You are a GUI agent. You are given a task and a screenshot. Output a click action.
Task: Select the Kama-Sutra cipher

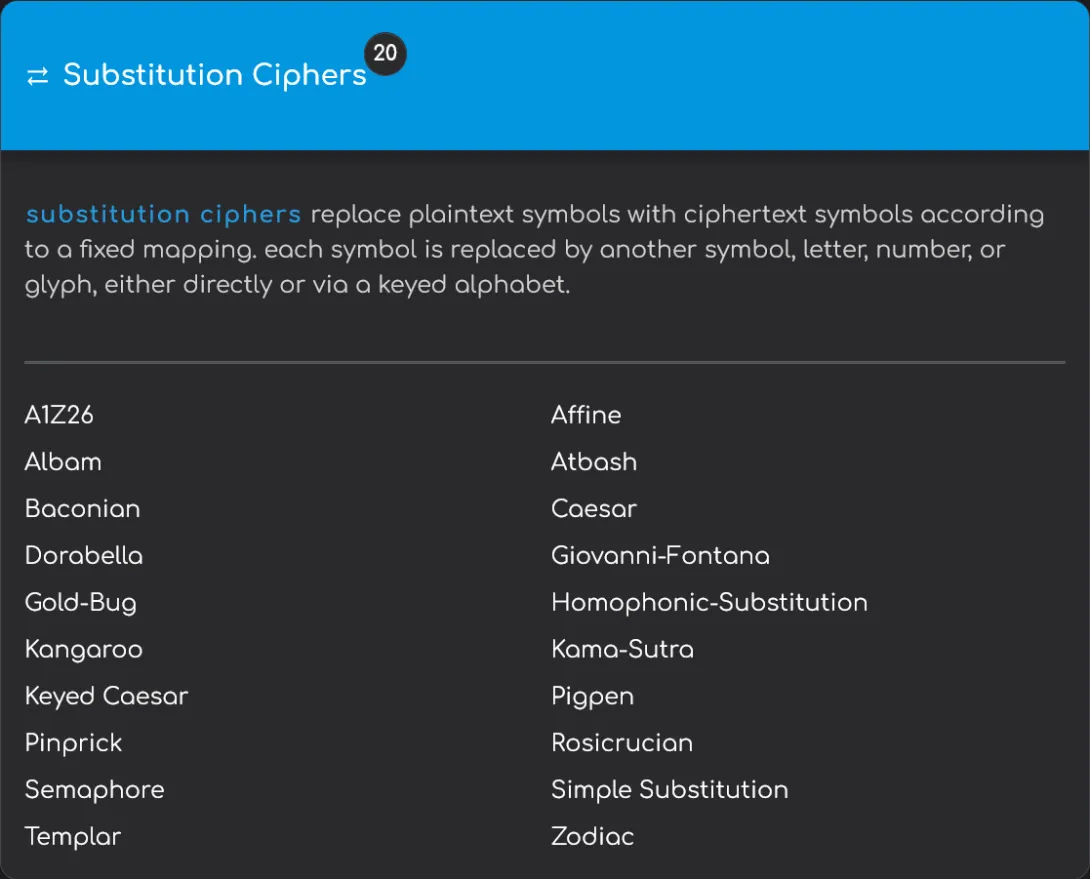pyautogui.click(x=622, y=649)
